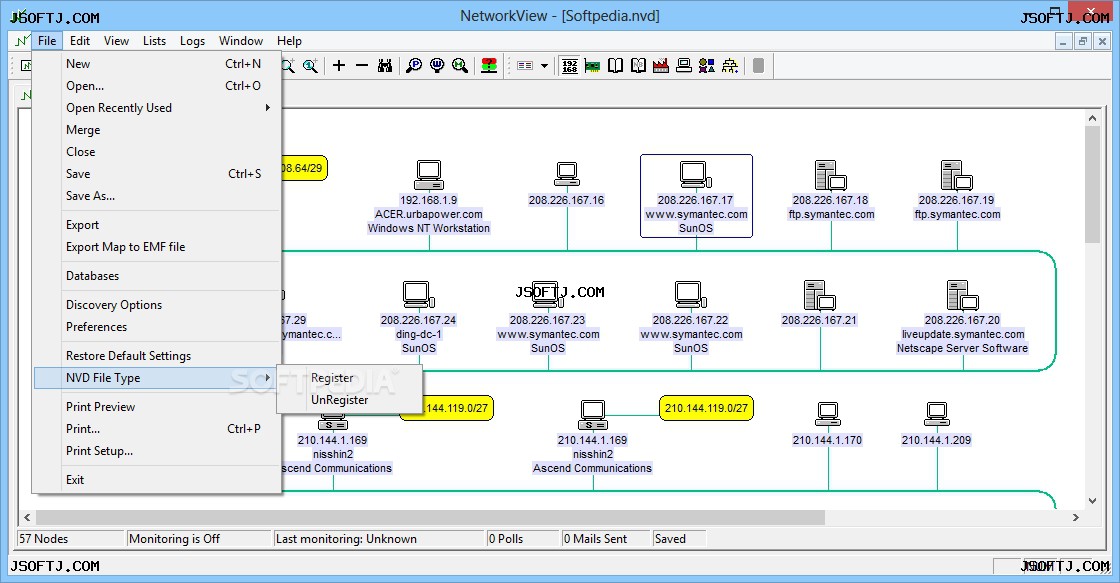Click the network card toolbar icon
The image size is (1120, 583).
click(x=592, y=66)
